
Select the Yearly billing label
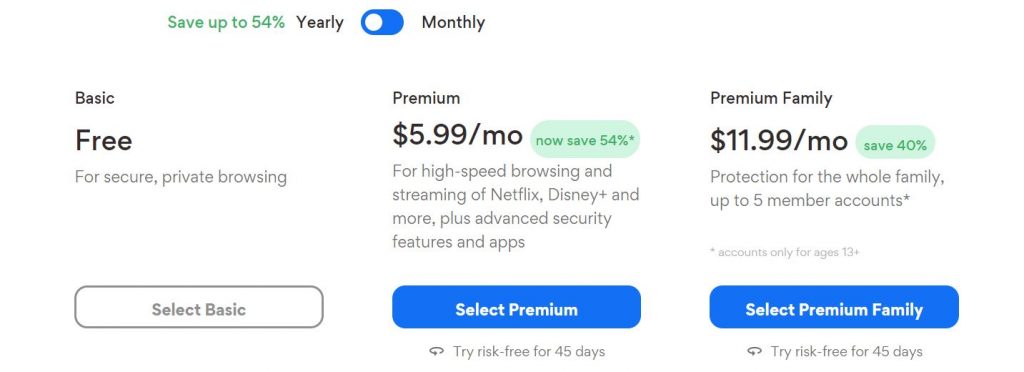pyautogui.click(x=319, y=23)
